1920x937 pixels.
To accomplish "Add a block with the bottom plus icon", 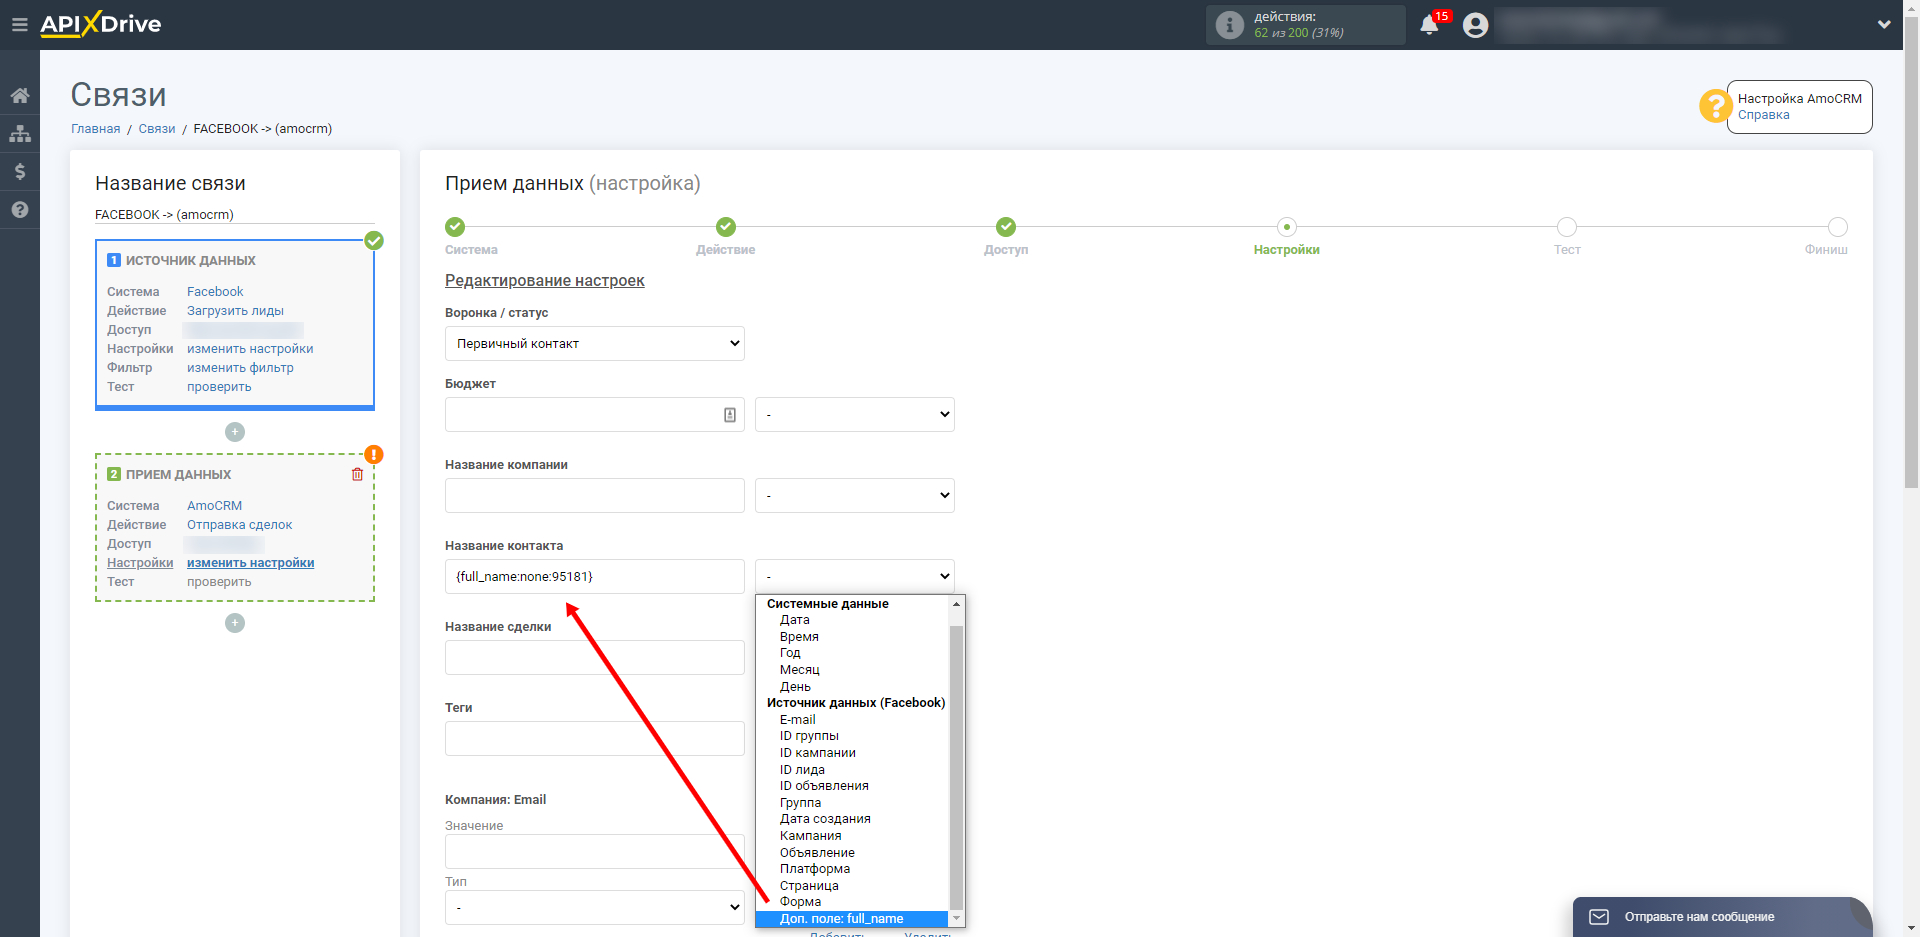I will point(235,623).
